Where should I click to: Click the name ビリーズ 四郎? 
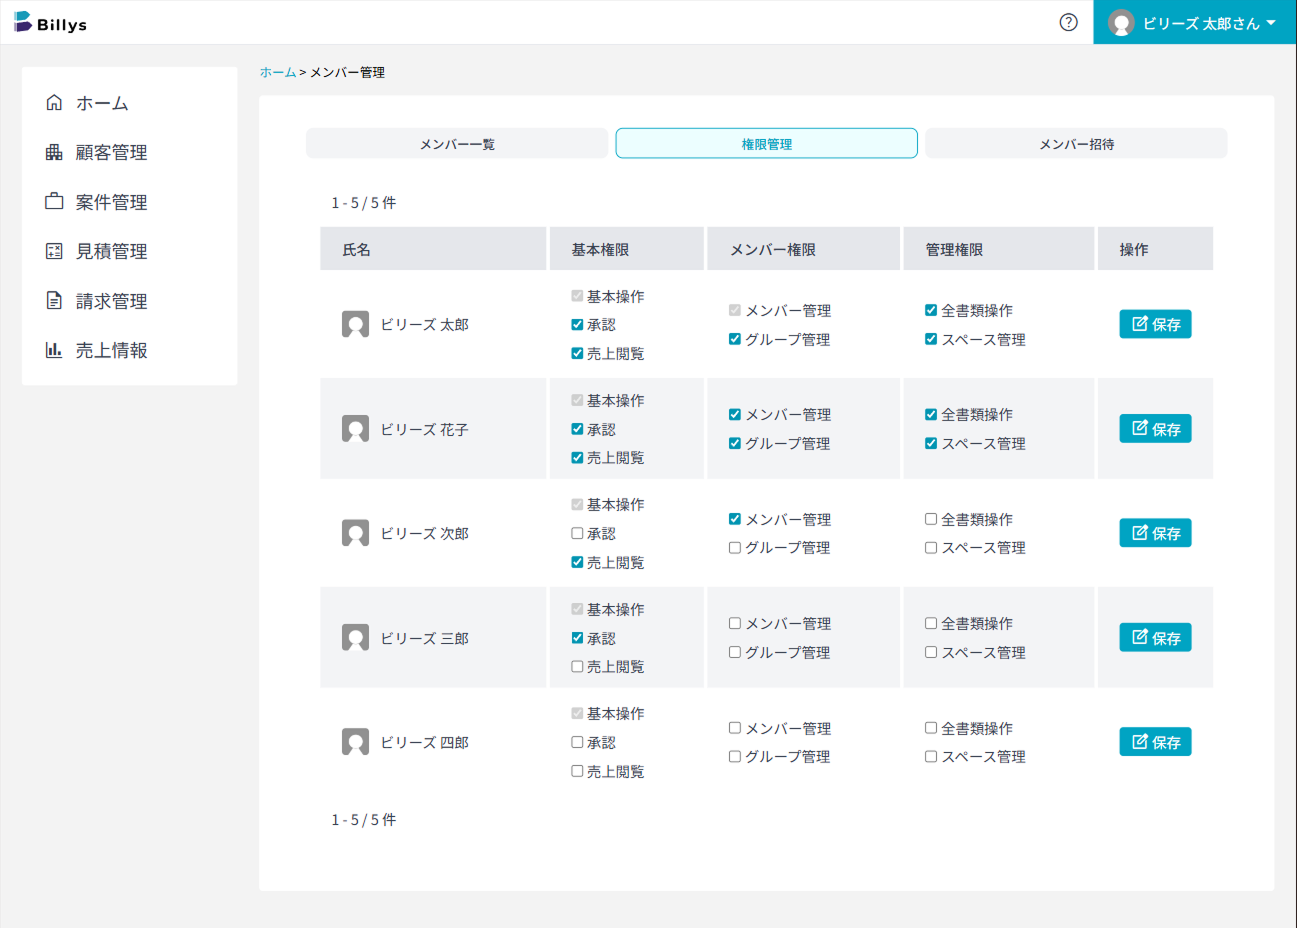[424, 742]
